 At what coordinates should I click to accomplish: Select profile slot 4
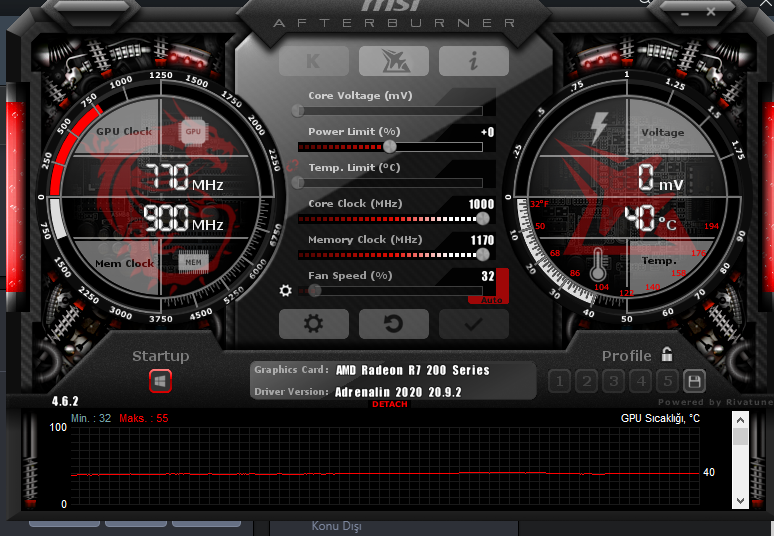point(641,381)
